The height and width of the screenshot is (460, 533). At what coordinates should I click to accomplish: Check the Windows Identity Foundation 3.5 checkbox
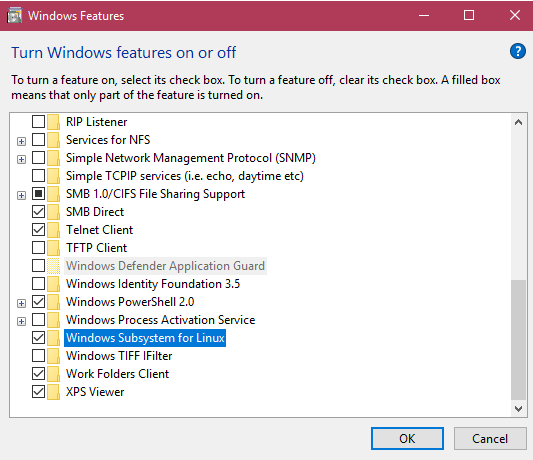click(38, 284)
